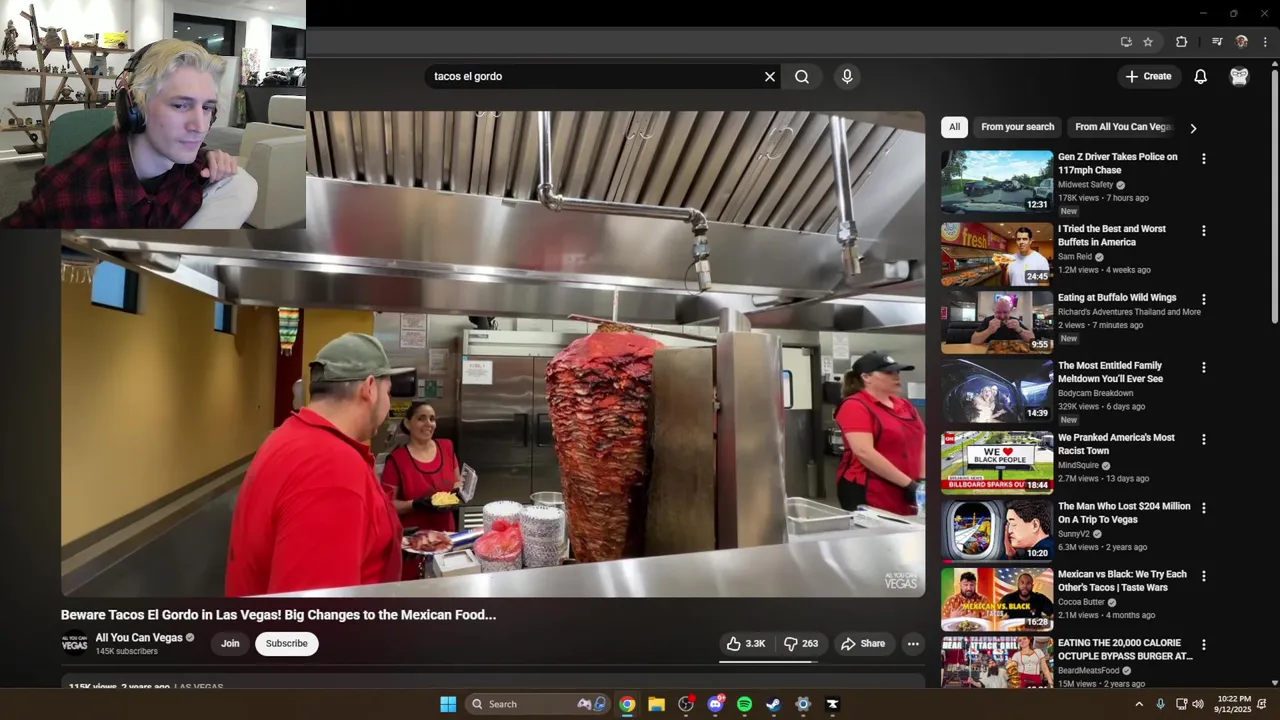
Task: Open We Pranked America's Most Racist Town title
Action: [x=1116, y=444]
